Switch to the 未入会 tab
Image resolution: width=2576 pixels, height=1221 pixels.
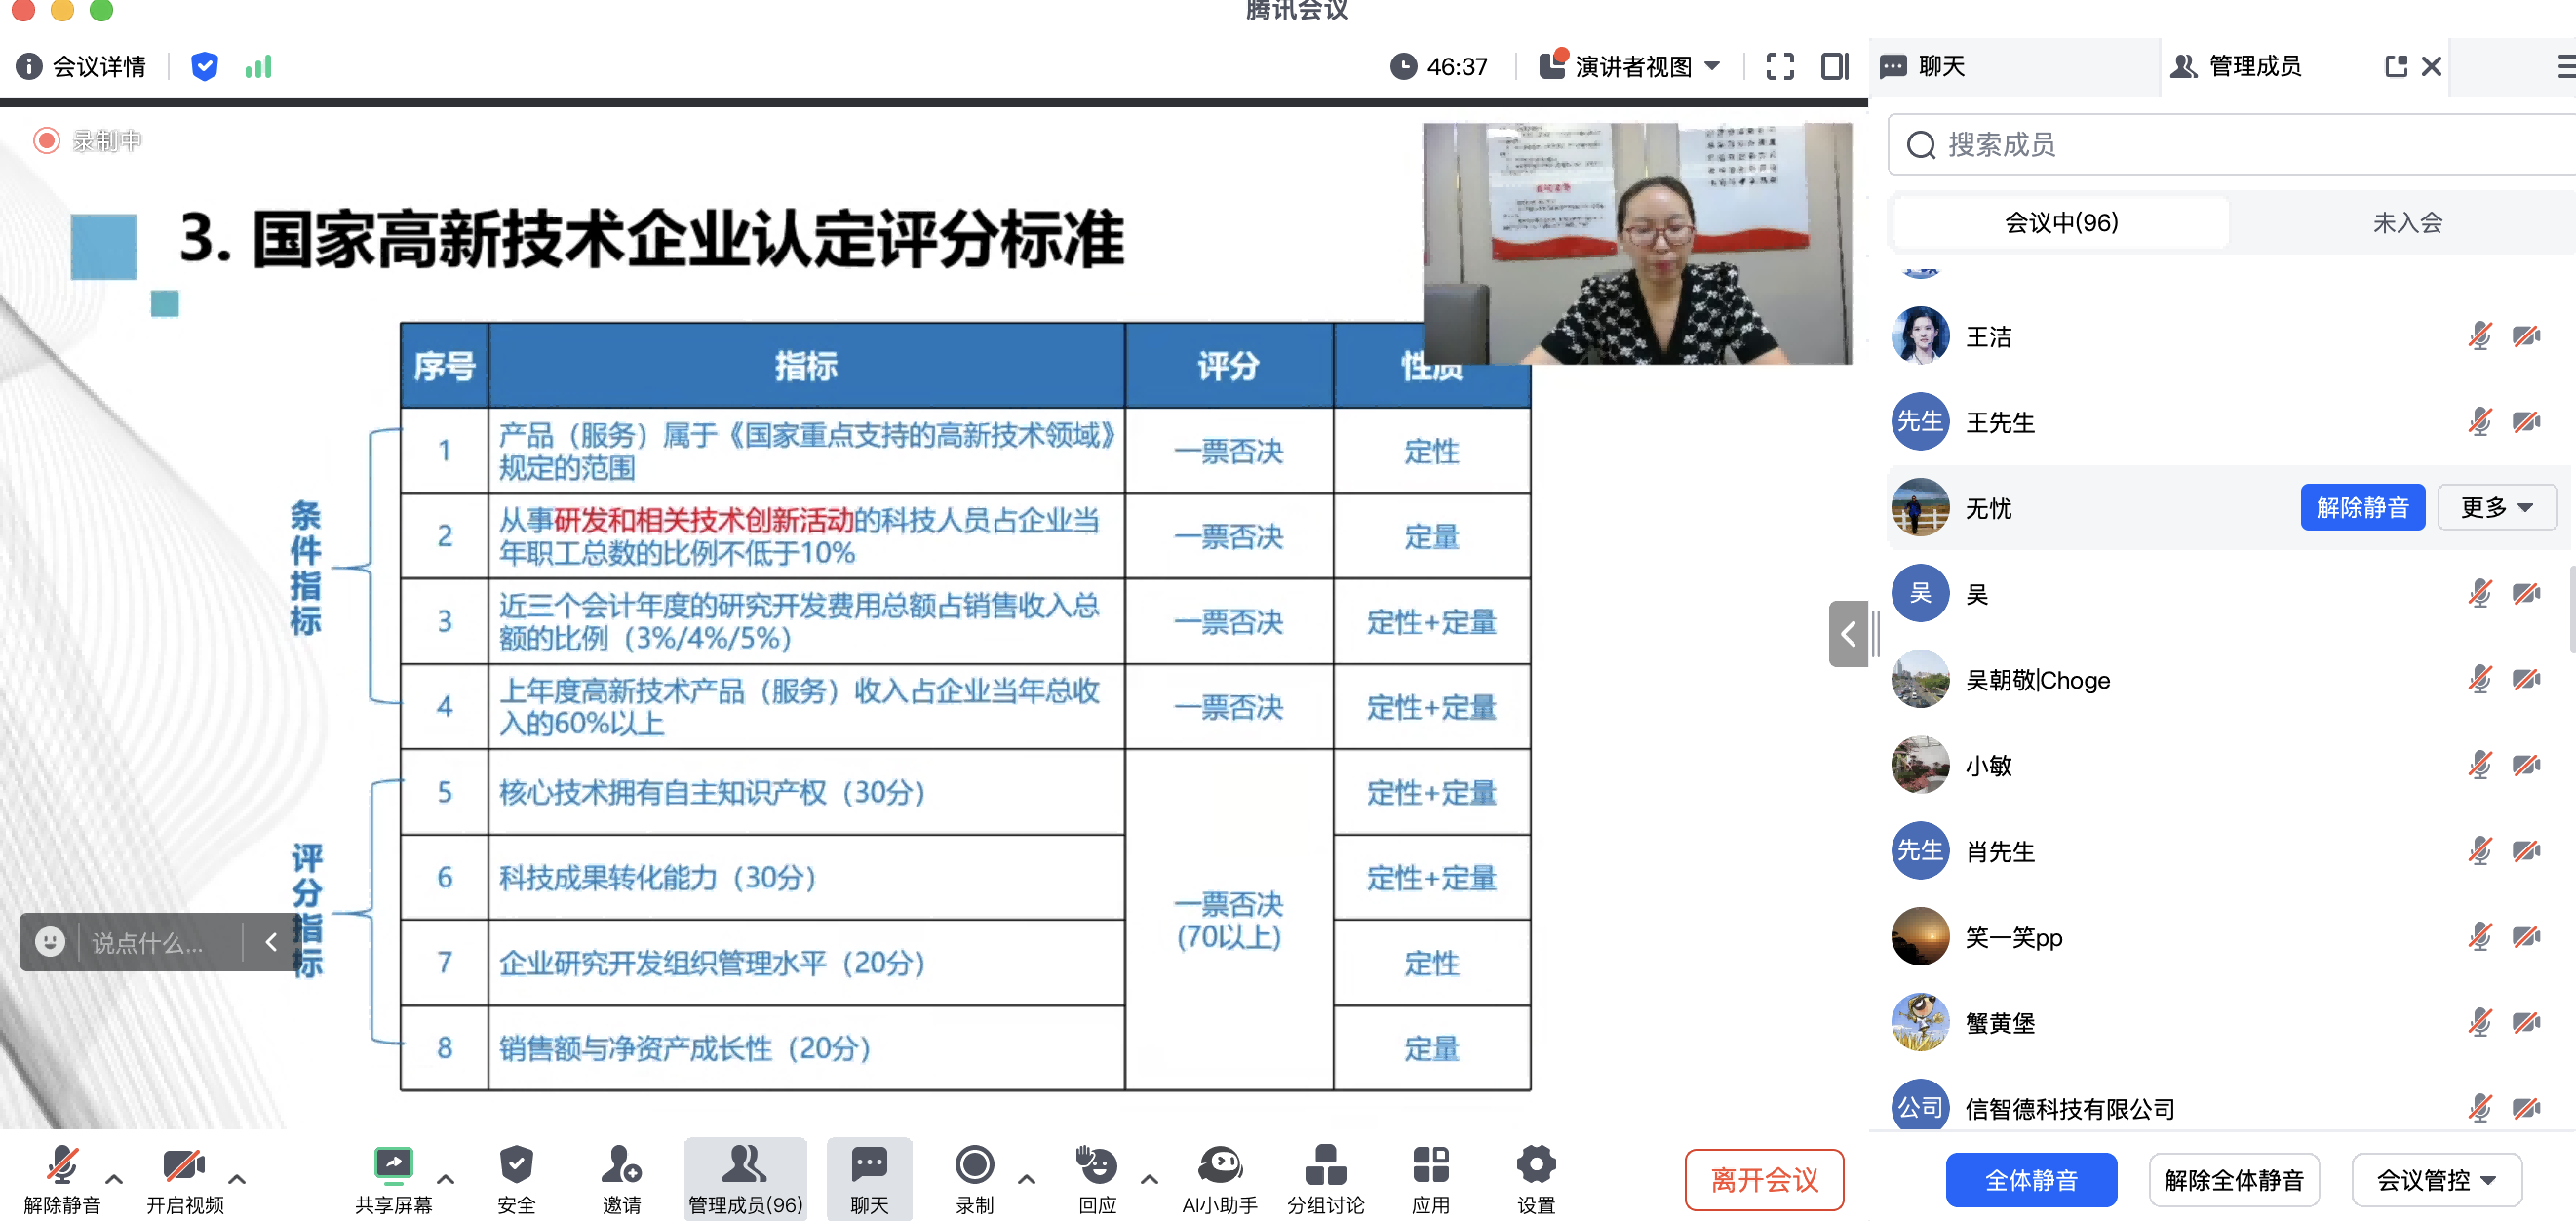pos(2407,223)
